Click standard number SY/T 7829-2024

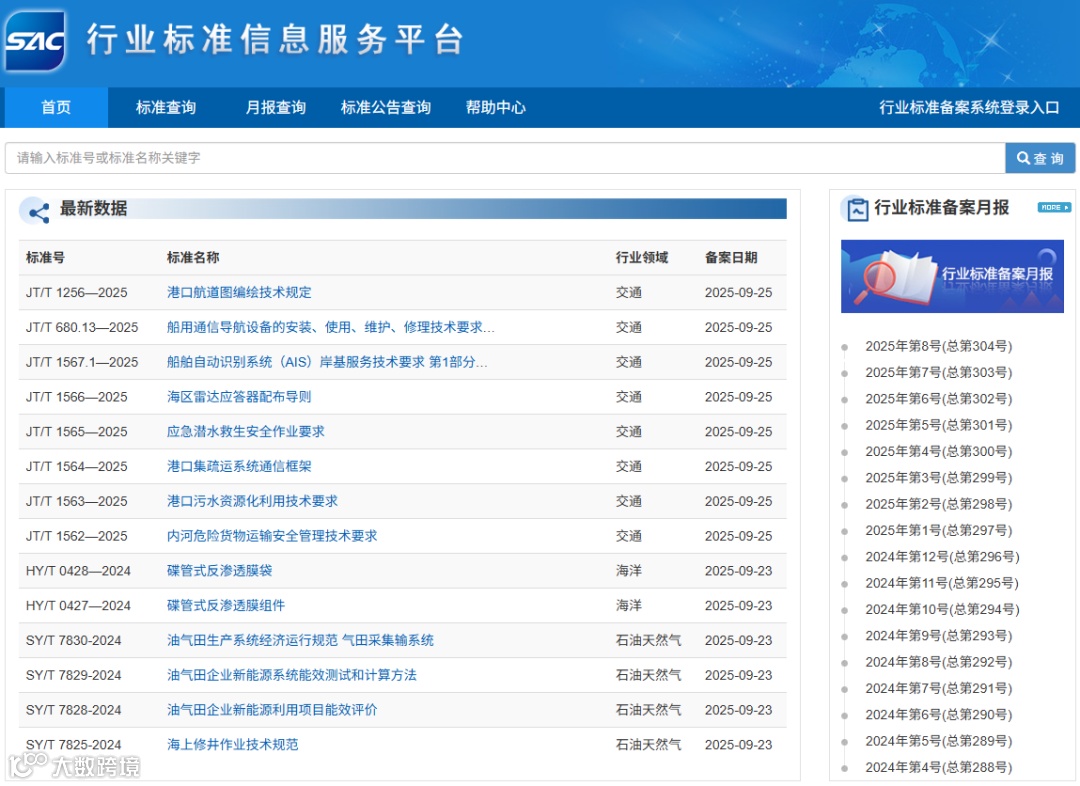tap(74, 675)
